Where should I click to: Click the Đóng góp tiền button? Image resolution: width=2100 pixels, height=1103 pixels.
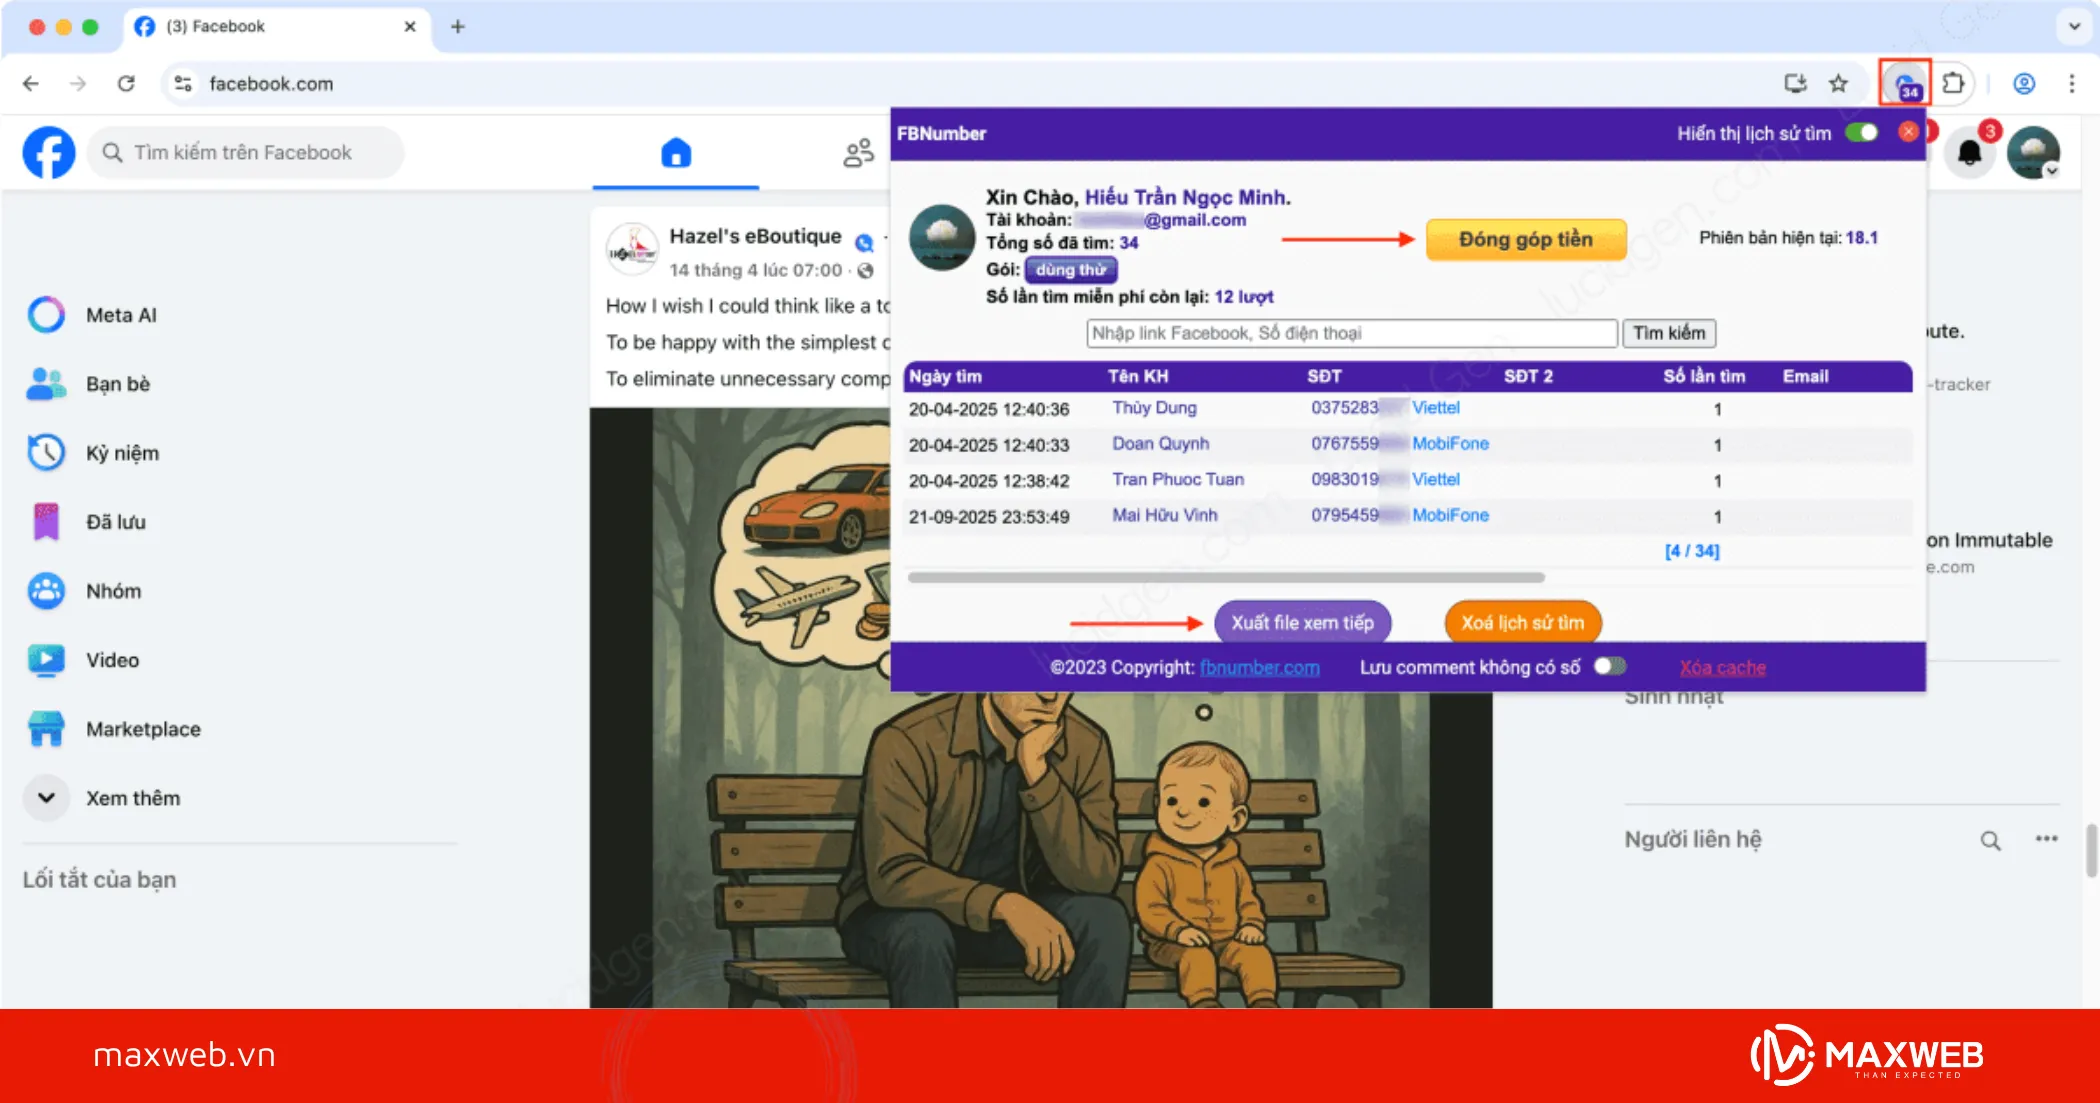tap(1526, 239)
